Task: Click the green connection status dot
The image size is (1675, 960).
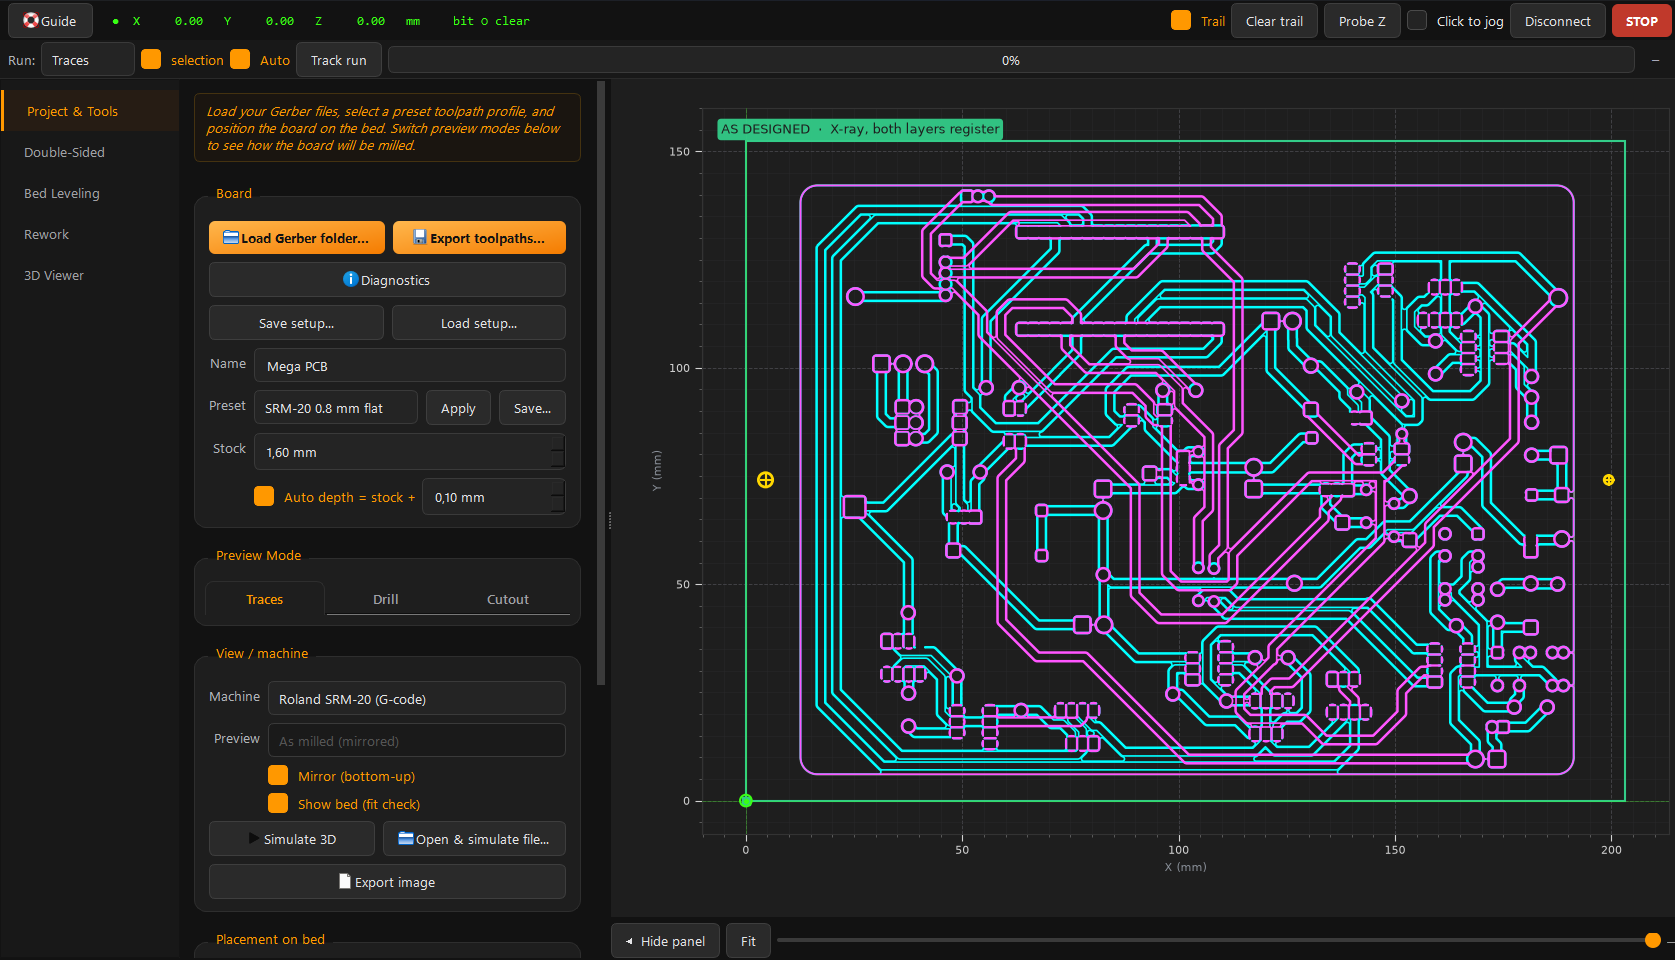Action: [x=116, y=21]
